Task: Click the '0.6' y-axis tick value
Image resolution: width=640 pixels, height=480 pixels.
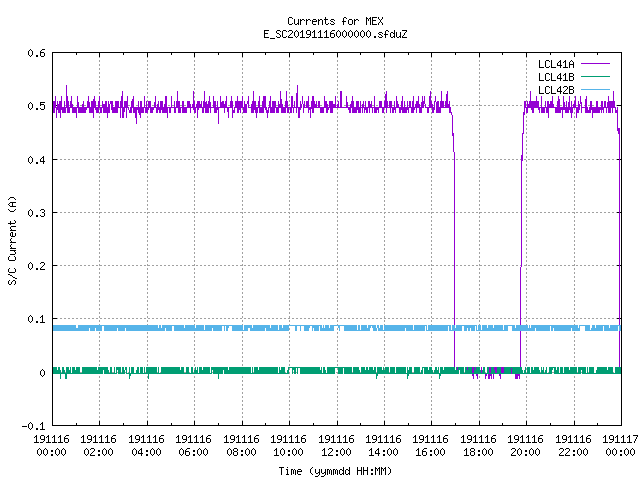Action: [x=36, y=53]
